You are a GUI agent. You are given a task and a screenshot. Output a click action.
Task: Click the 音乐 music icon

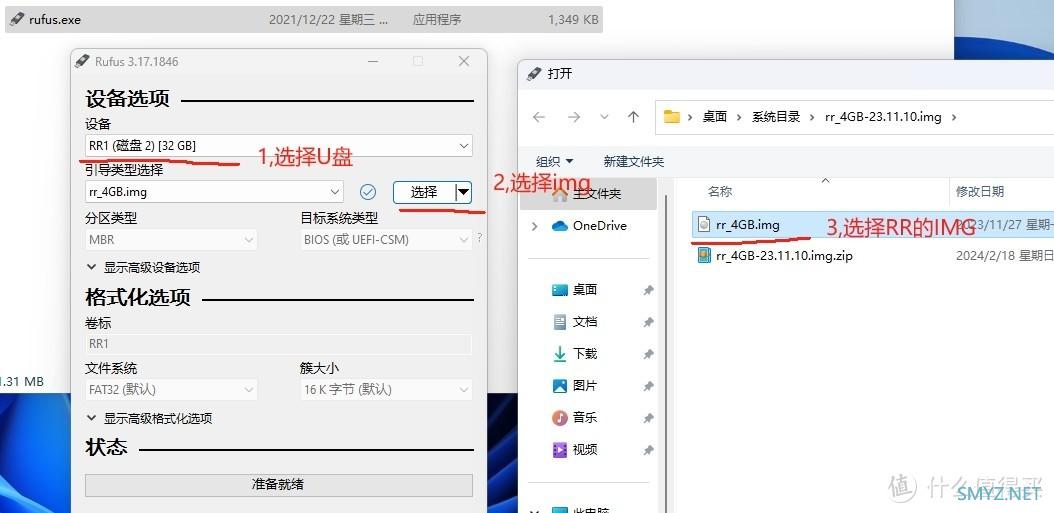(560, 418)
